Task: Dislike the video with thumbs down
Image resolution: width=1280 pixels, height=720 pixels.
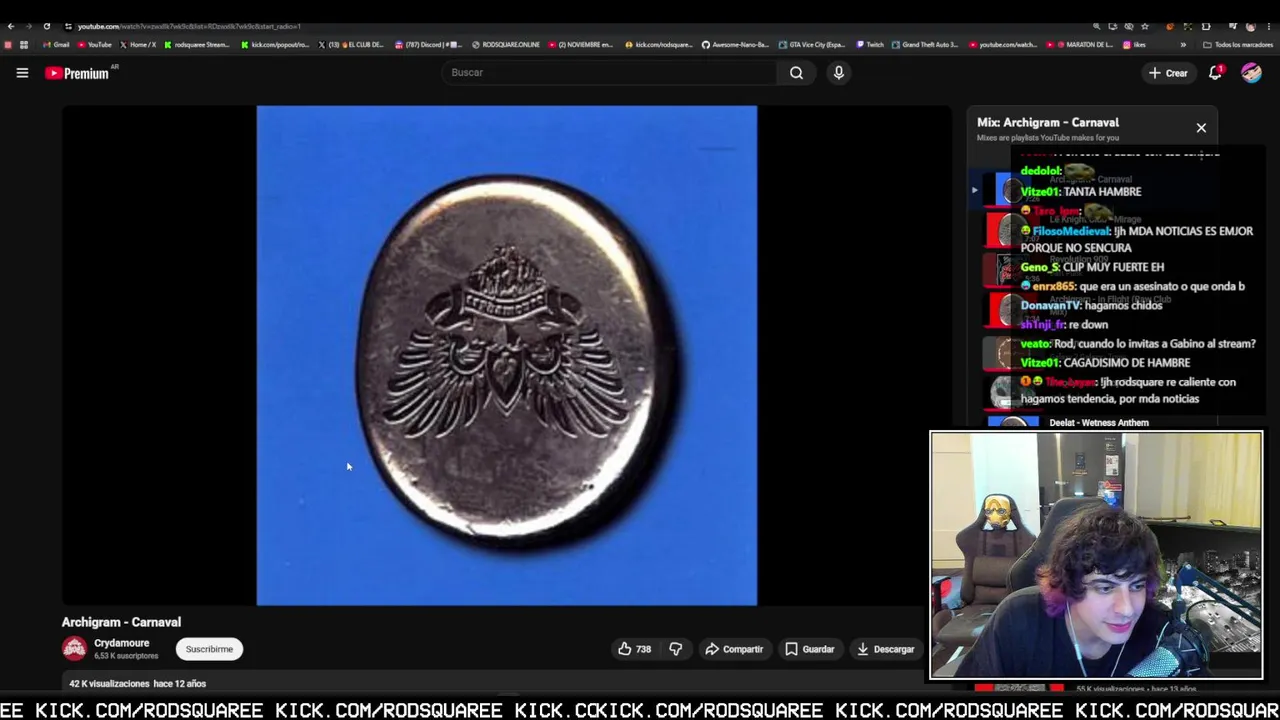Action: pyautogui.click(x=676, y=649)
